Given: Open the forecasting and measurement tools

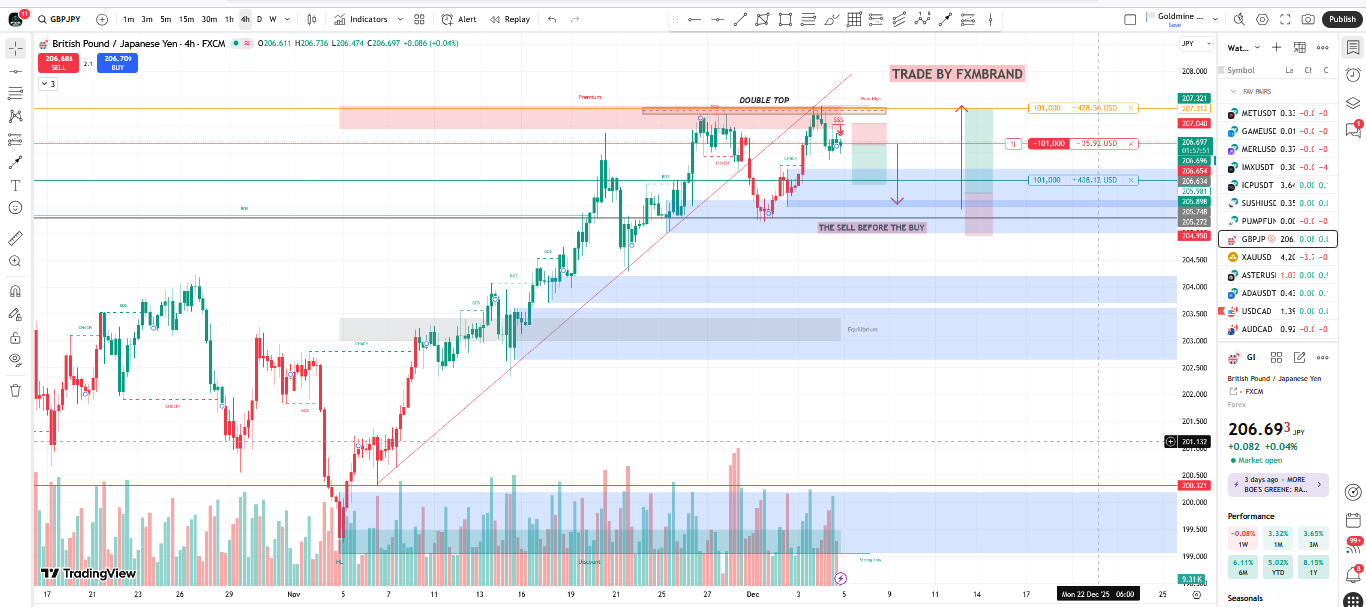Looking at the screenshot, I should (x=15, y=140).
